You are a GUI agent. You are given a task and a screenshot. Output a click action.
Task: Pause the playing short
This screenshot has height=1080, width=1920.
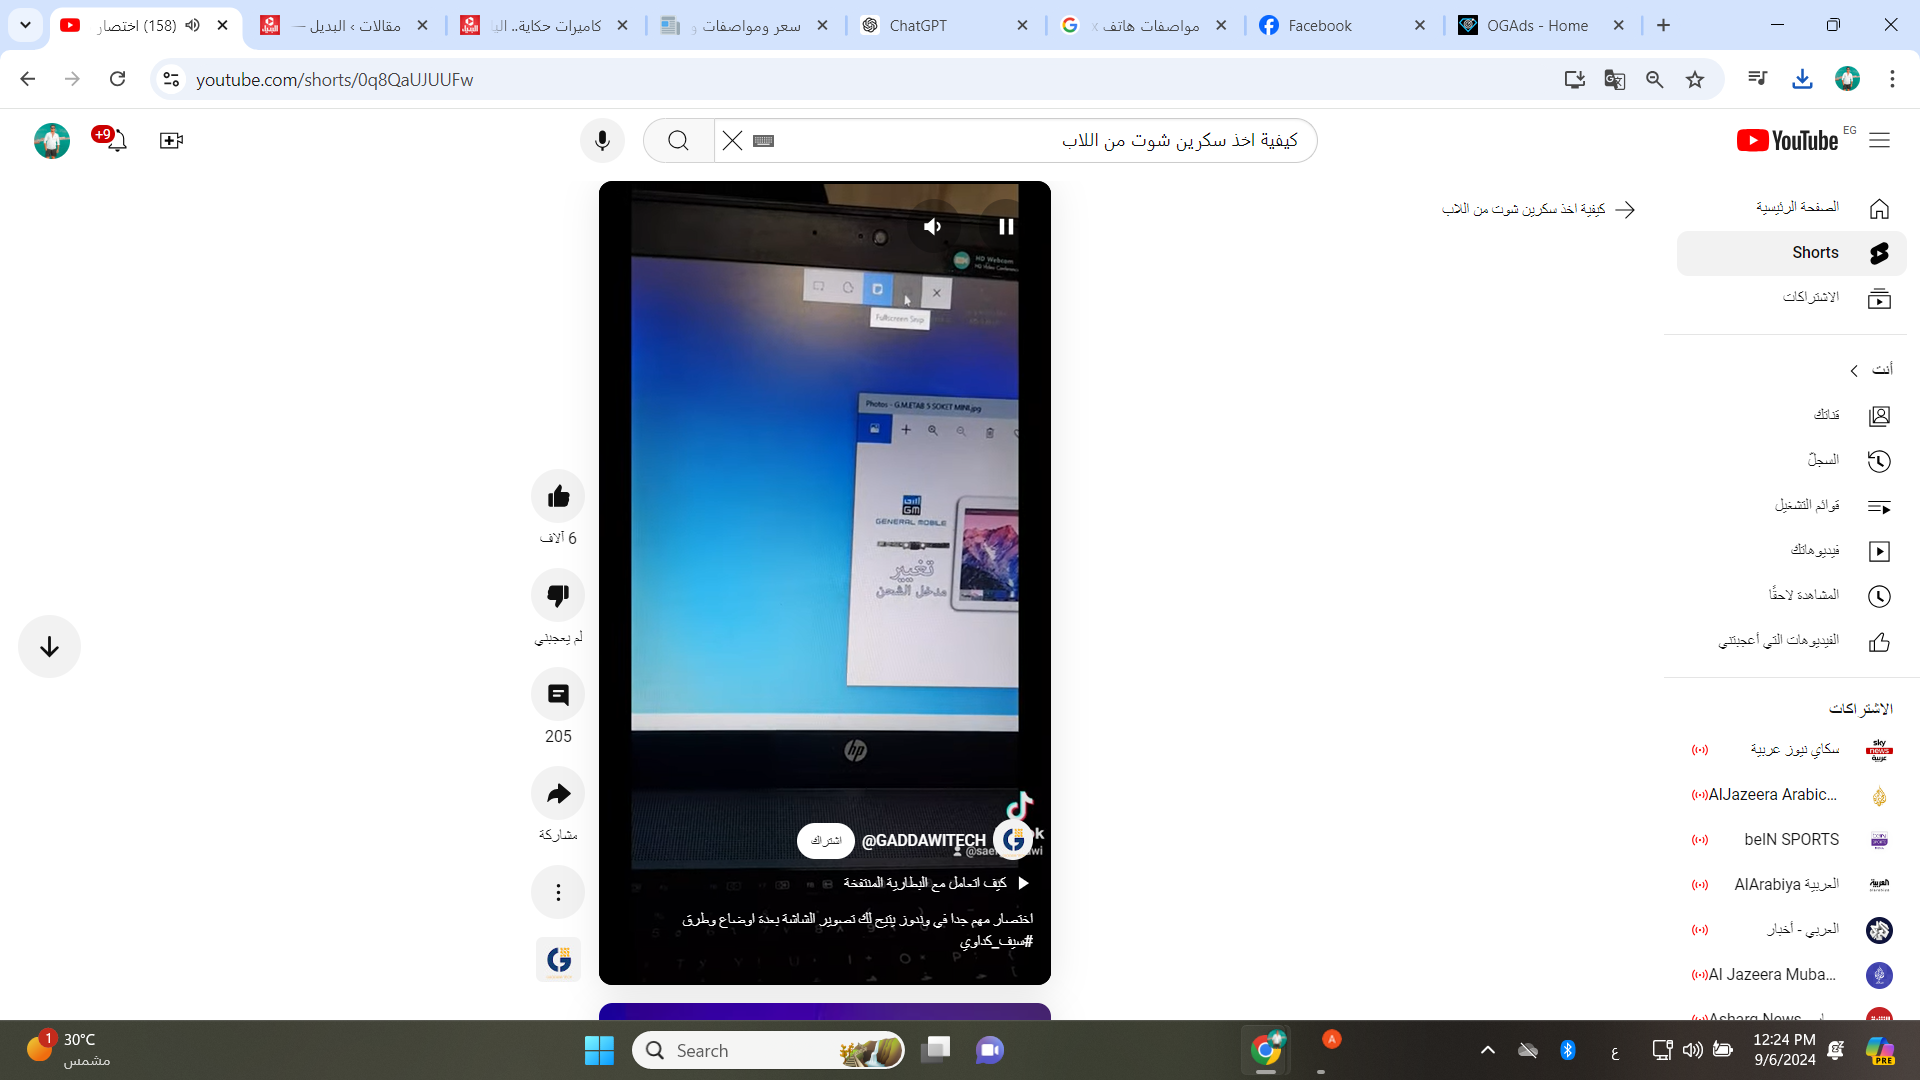[1006, 227]
